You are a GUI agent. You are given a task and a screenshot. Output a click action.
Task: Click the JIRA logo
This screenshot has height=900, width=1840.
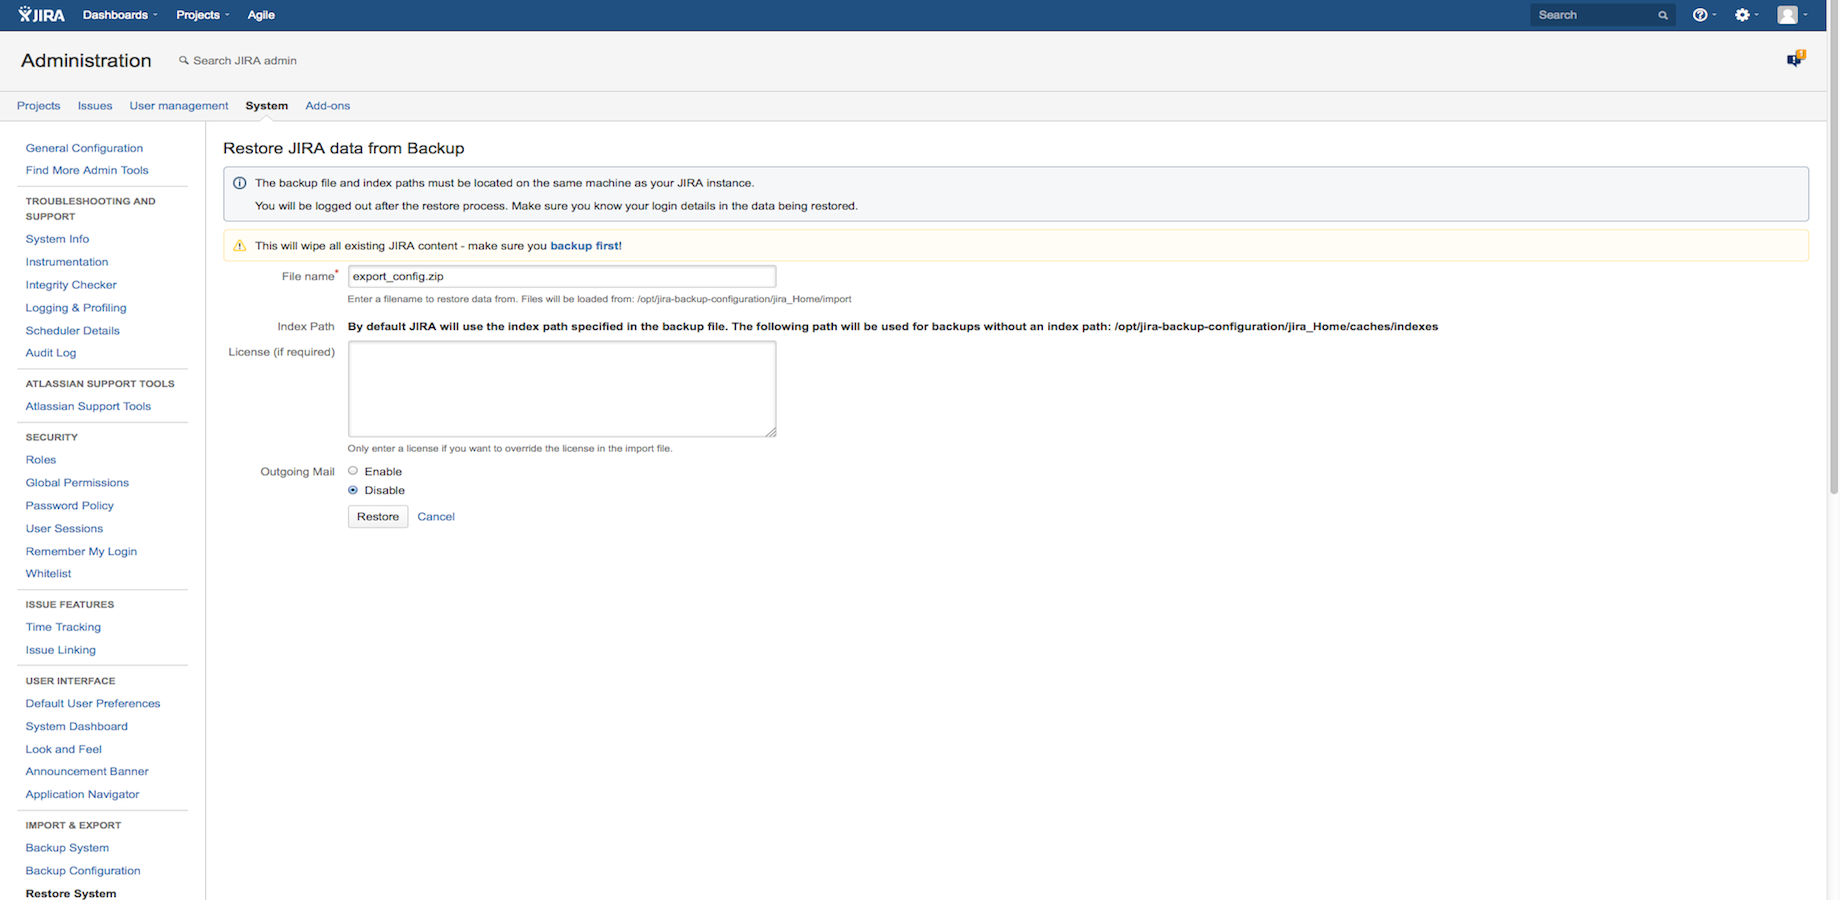click(41, 15)
